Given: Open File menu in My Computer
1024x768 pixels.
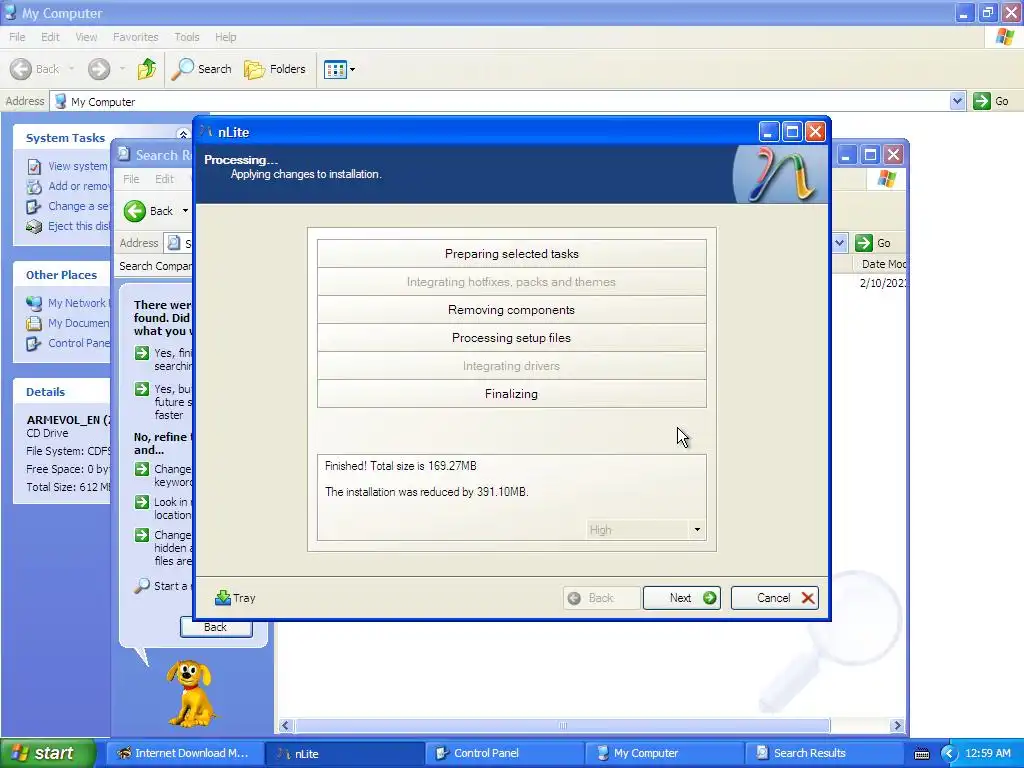Looking at the screenshot, I should point(17,37).
